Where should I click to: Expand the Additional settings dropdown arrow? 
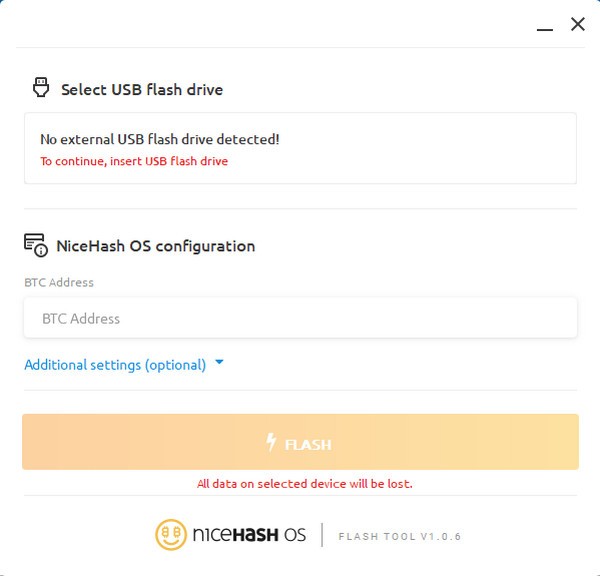pos(219,362)
